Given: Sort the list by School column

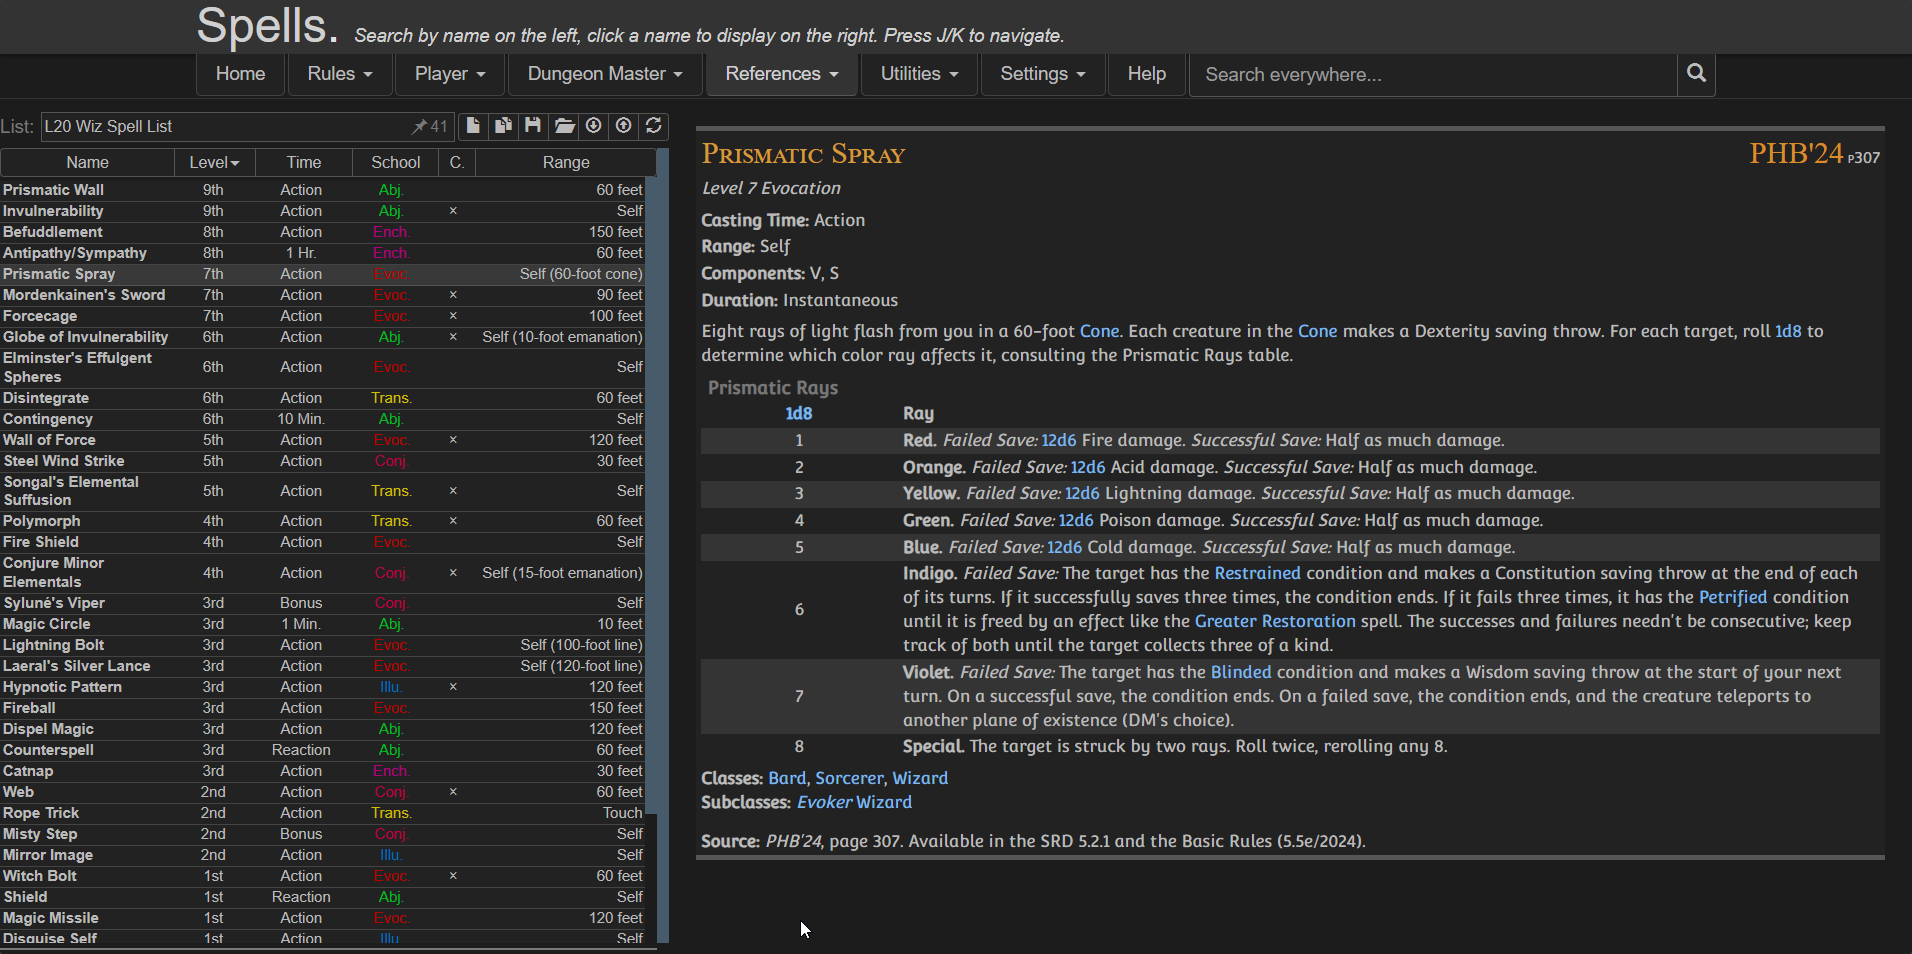Looking at the screenshot, I should (x=396, y=162).
